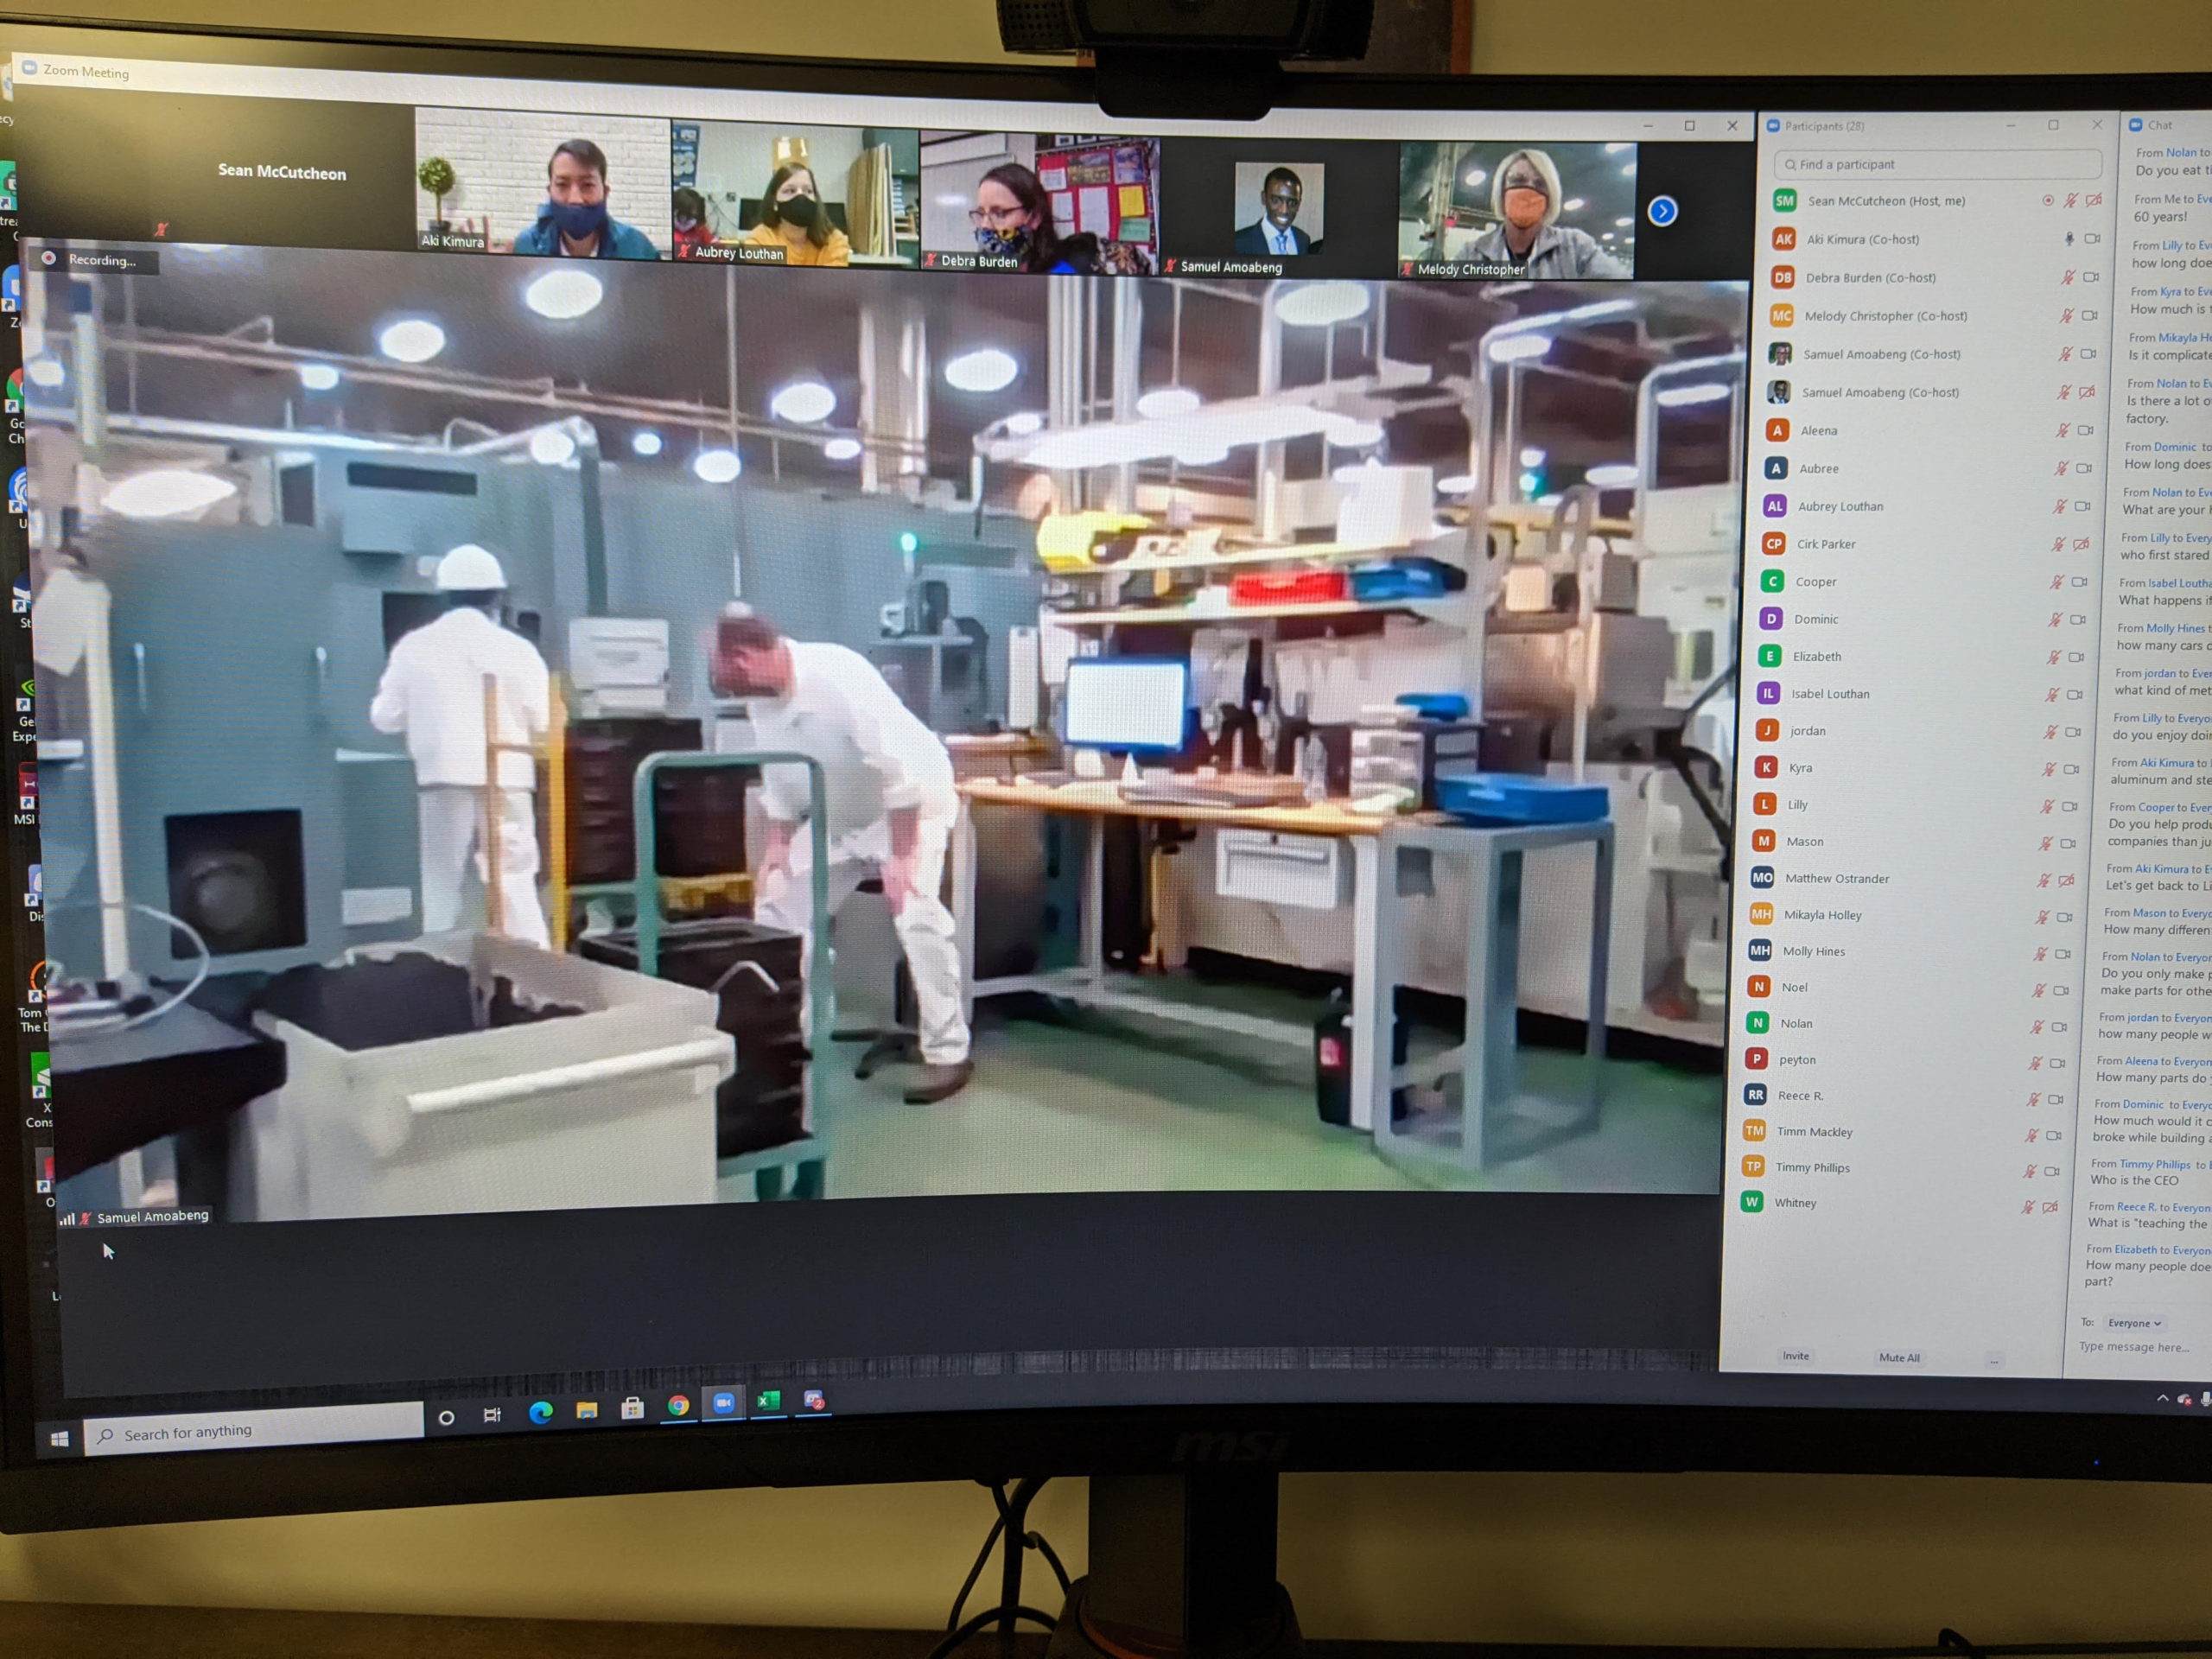
Task: Open the More options ellipsis in Participants
Action: point(1994,1361)
